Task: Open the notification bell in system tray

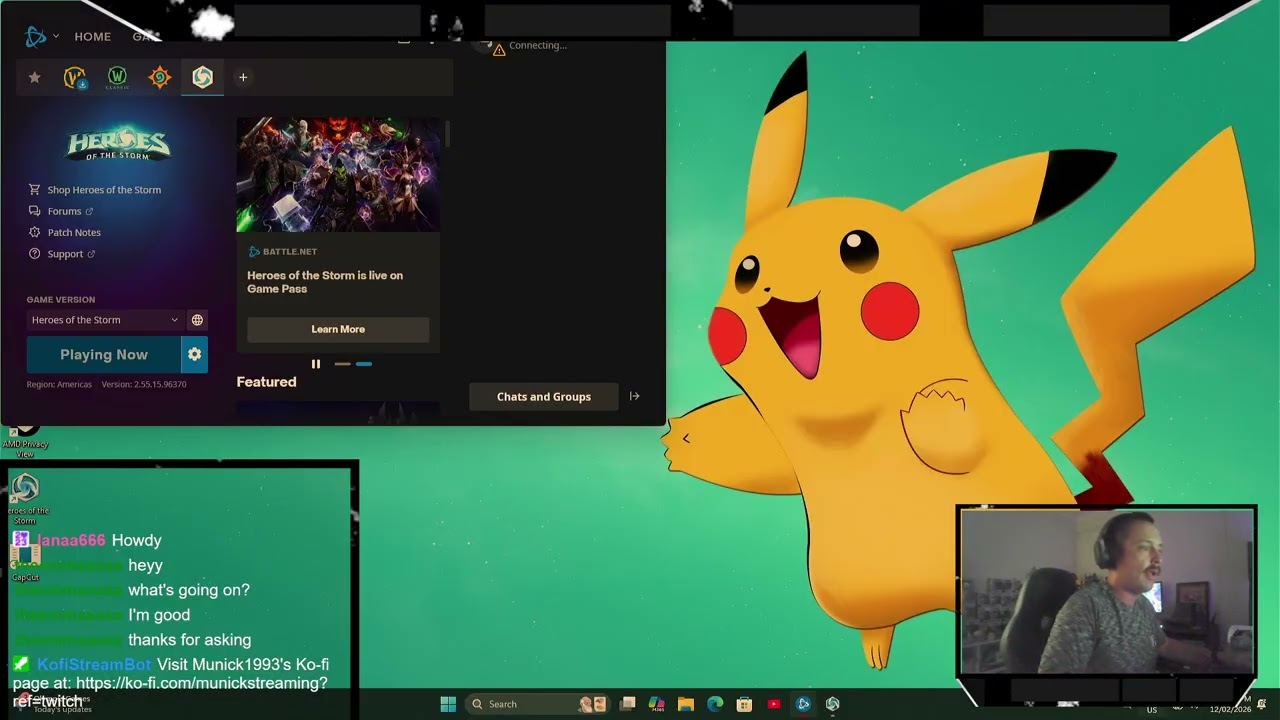Action: tap(1261, 704)
